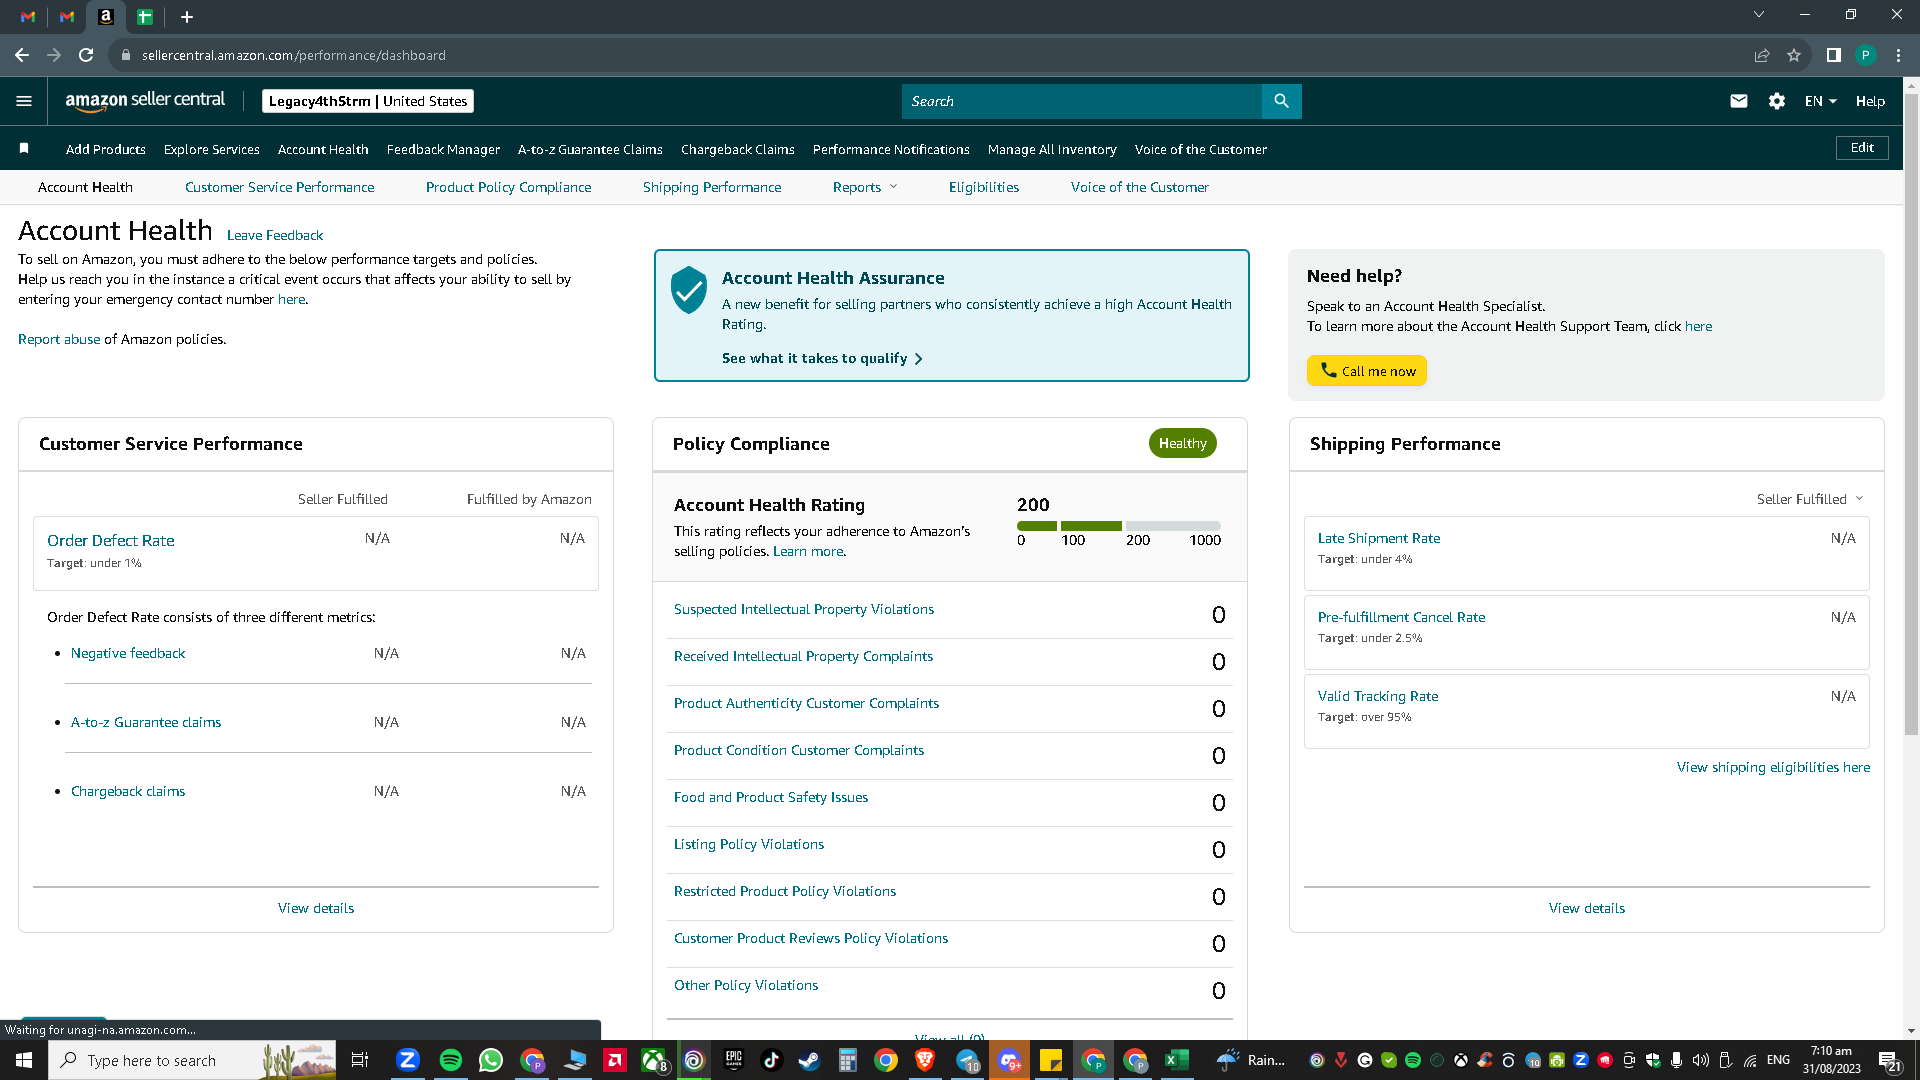This screenshot has height=1080, width=1920.
Task: Open the settings gear icon
Action: [x=1777, y=101]
